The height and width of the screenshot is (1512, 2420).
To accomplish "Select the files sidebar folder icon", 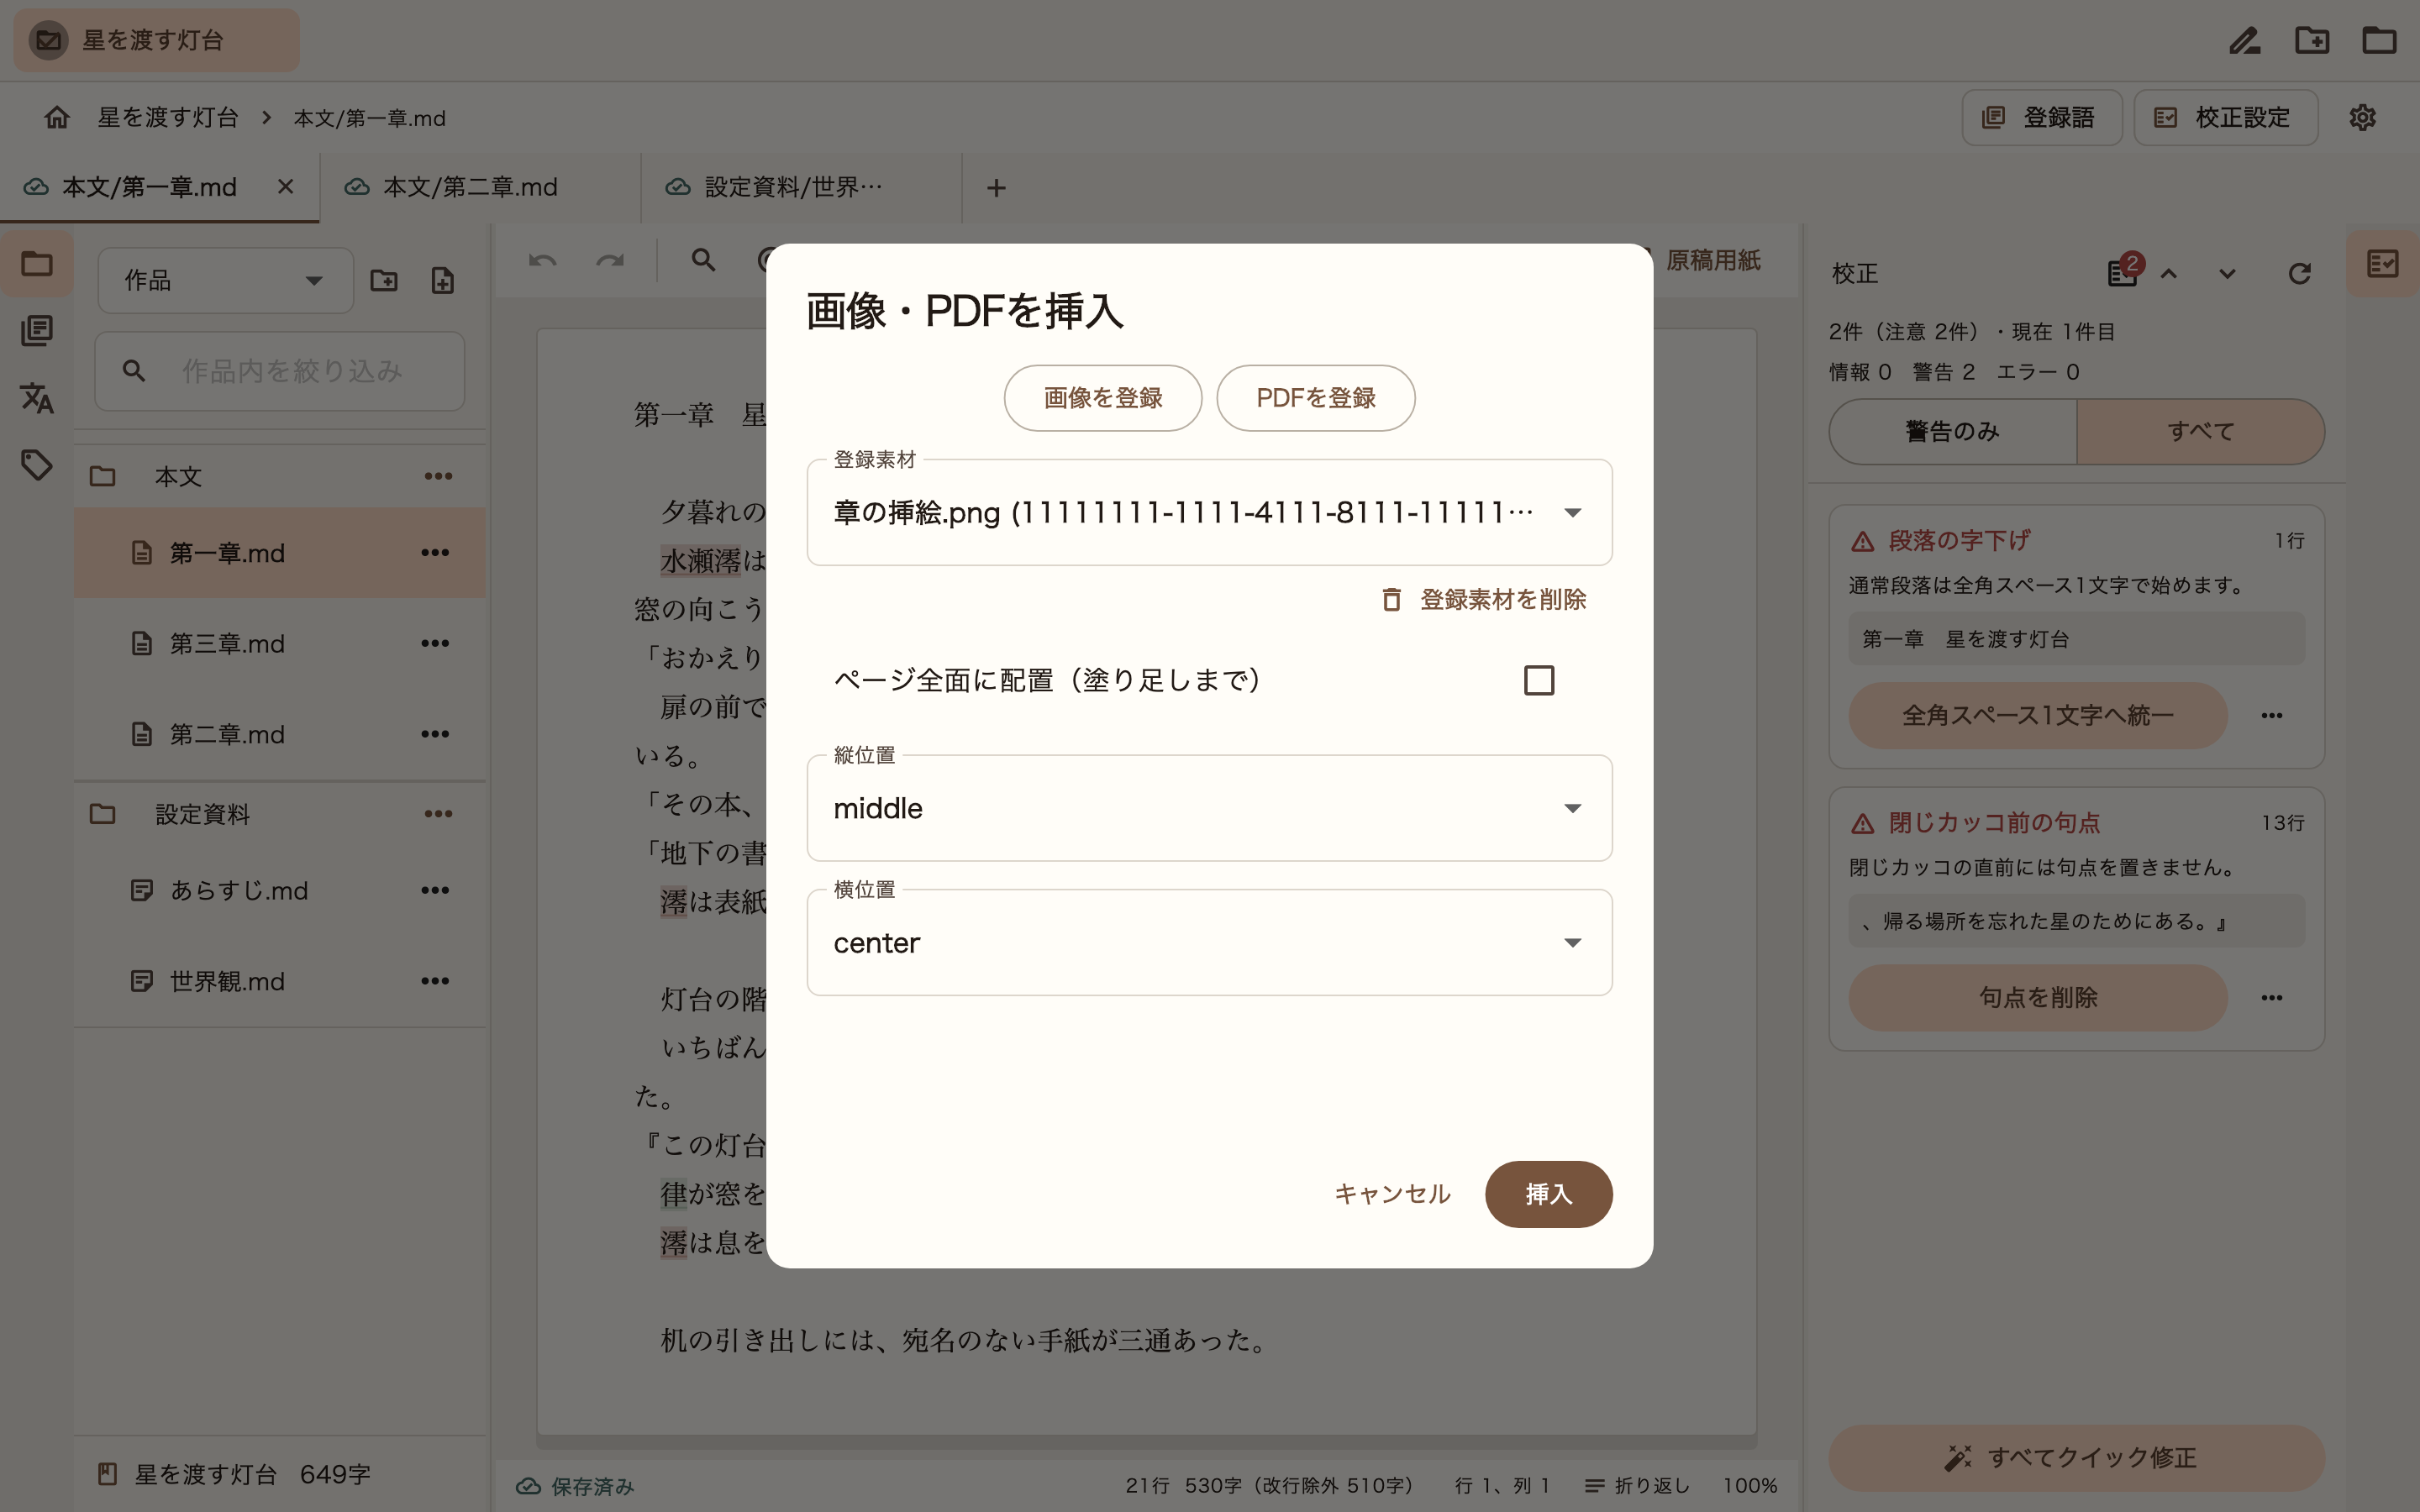I will coord(37,264).
